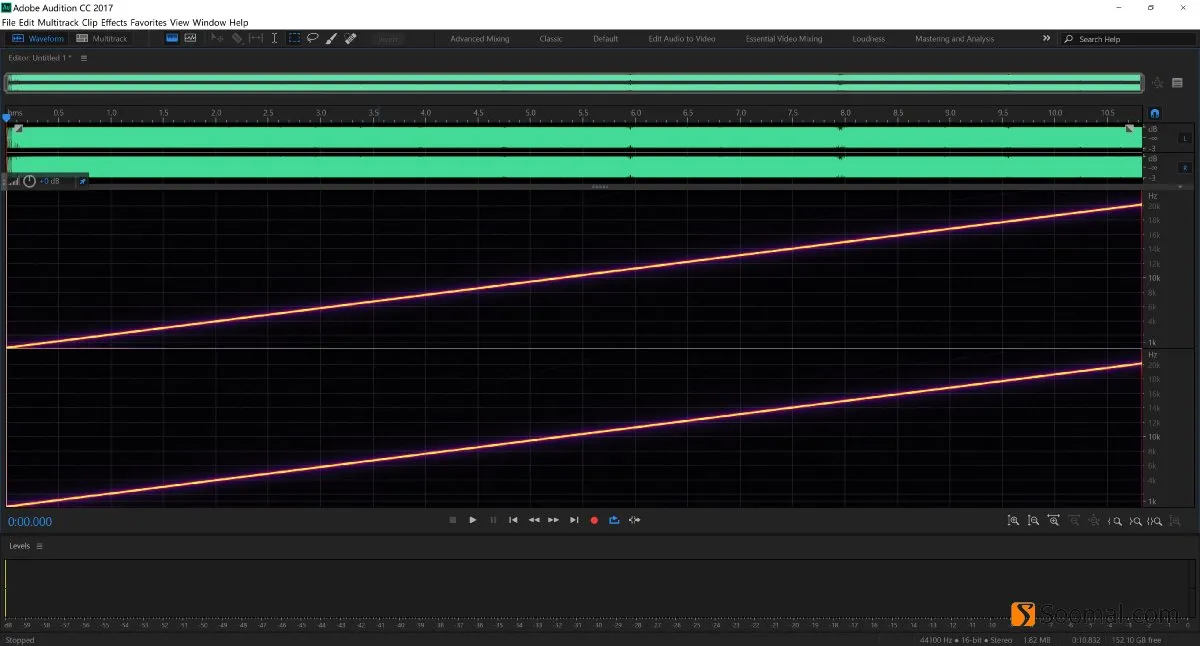
Task: Open the Levels panel menu
Action: (x=40, y=546)
